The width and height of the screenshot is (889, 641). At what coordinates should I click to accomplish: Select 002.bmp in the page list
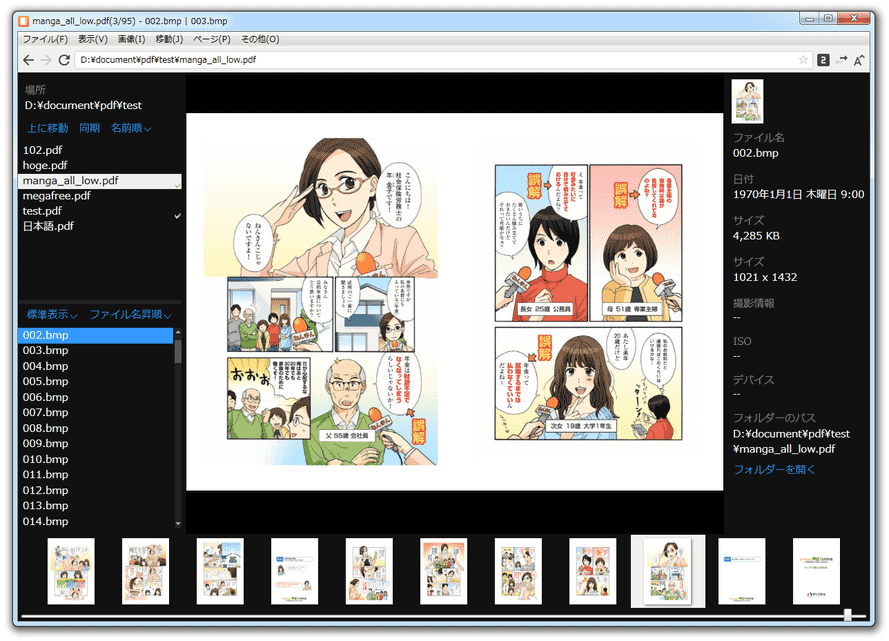click(96, 336)
